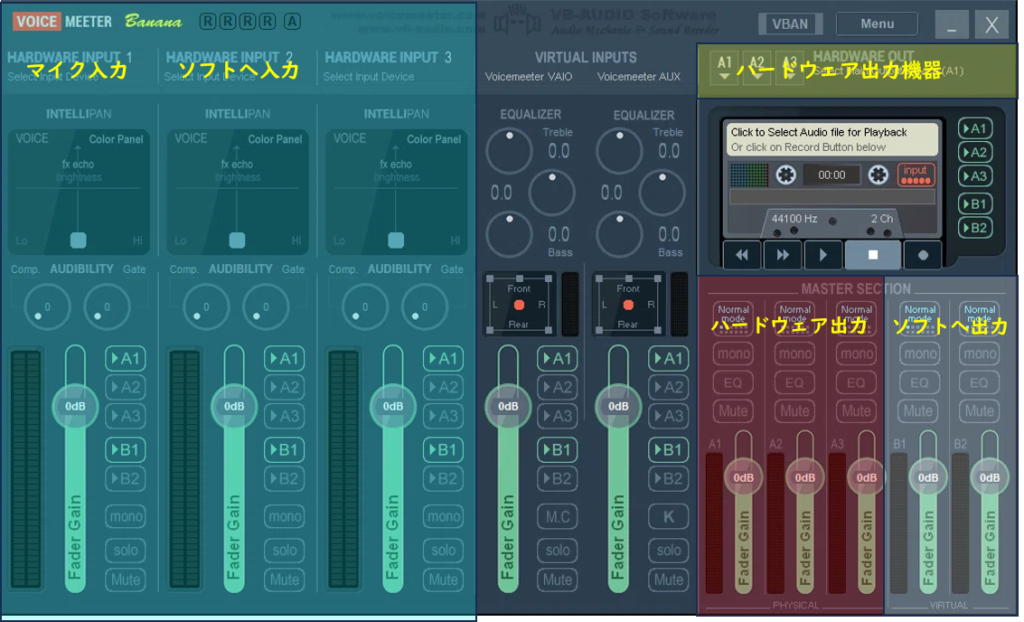Route the cassette recorder to bus A3
The image size is (1024, 622).
click(975, 176)
